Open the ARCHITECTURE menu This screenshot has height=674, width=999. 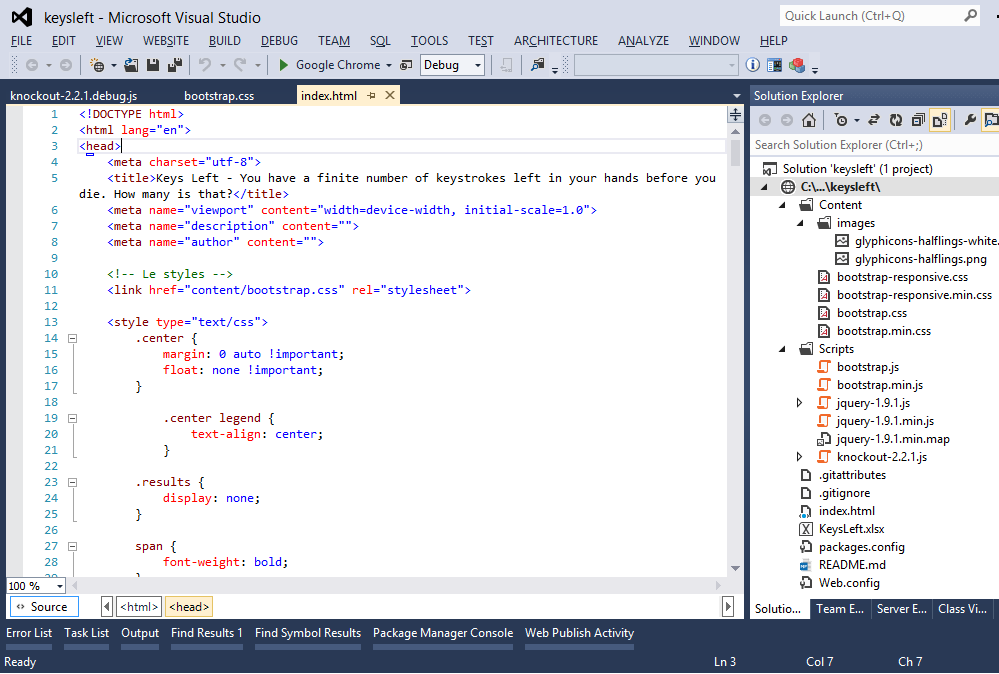coord(555,41)
